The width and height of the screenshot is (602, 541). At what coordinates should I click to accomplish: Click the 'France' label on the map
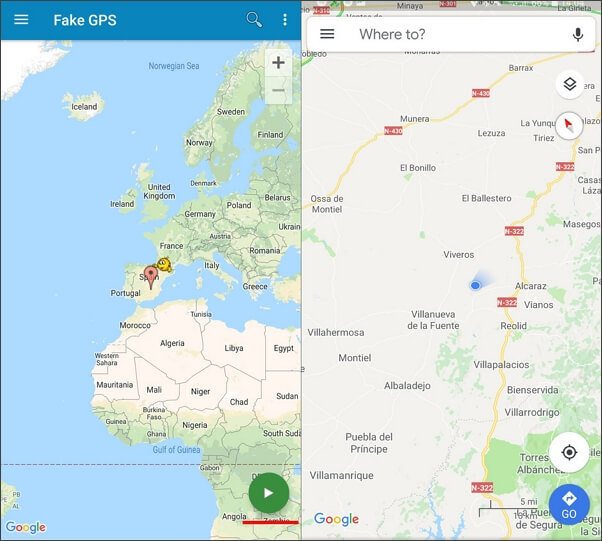tap(171, 246)
